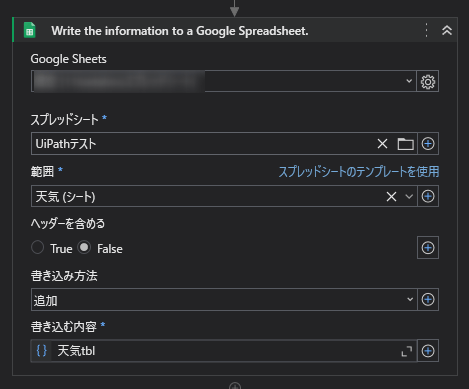Click plus button next to 書き込む内容

click(428, 351)
